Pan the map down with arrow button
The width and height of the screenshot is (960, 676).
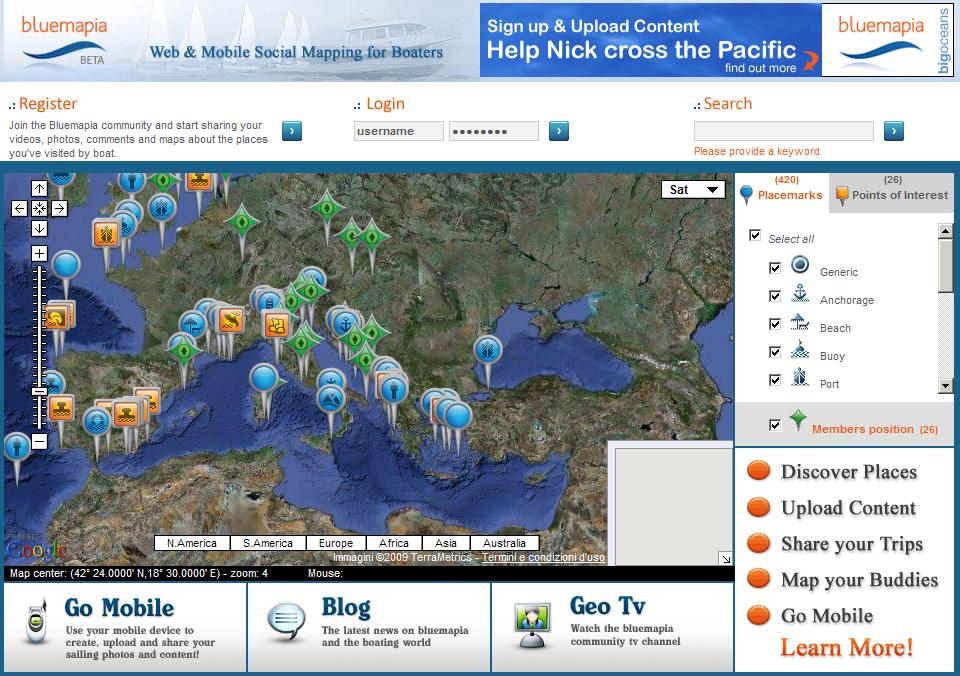[39, 228]
